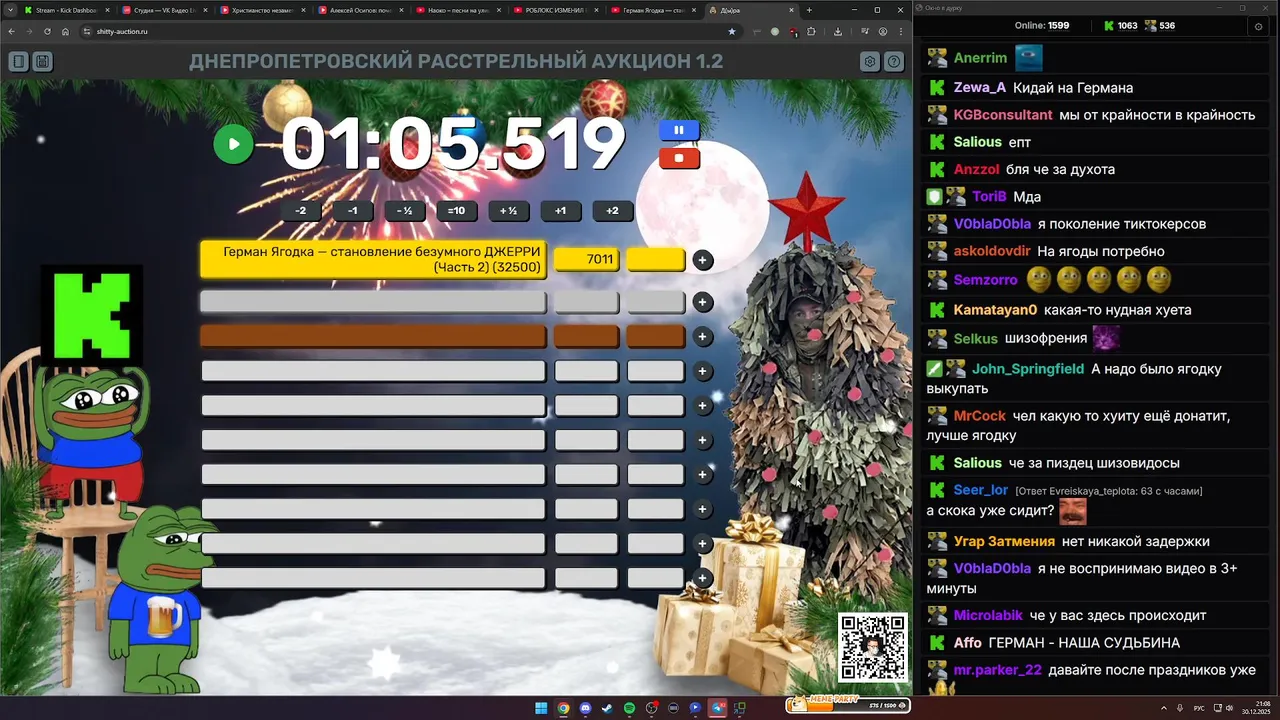The image size is (1280, 720).
Task: Open Chrome from the taskbar
Action: (x=563, y=708)
